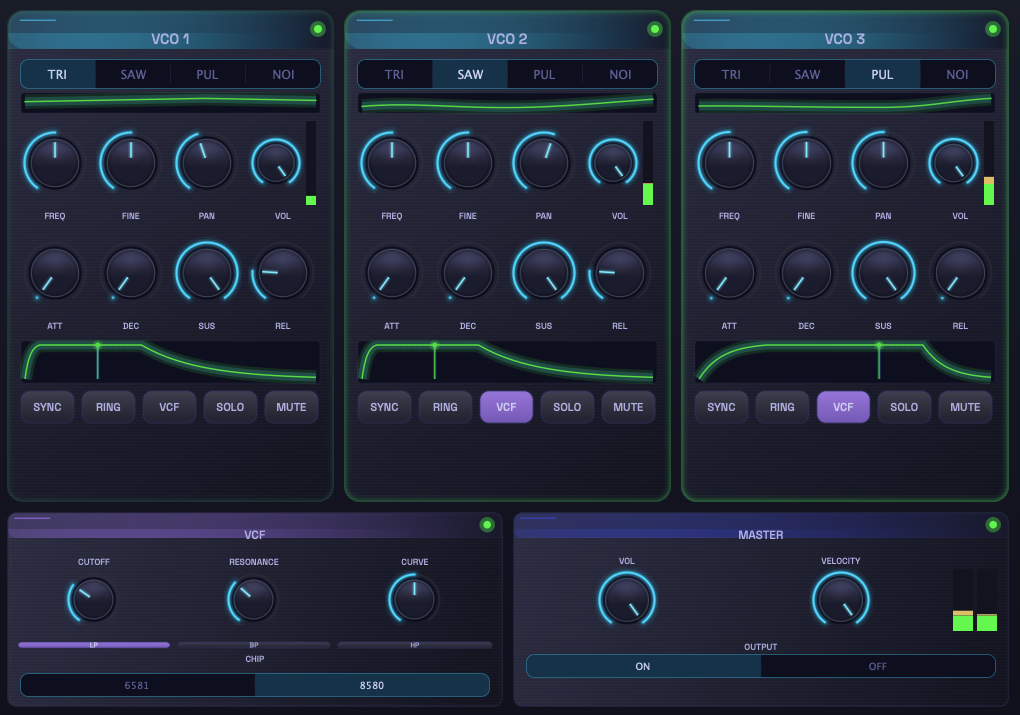Click the VCO 2 SUS knob
Screen dimensions: 1020x715
tap(544, 273)
